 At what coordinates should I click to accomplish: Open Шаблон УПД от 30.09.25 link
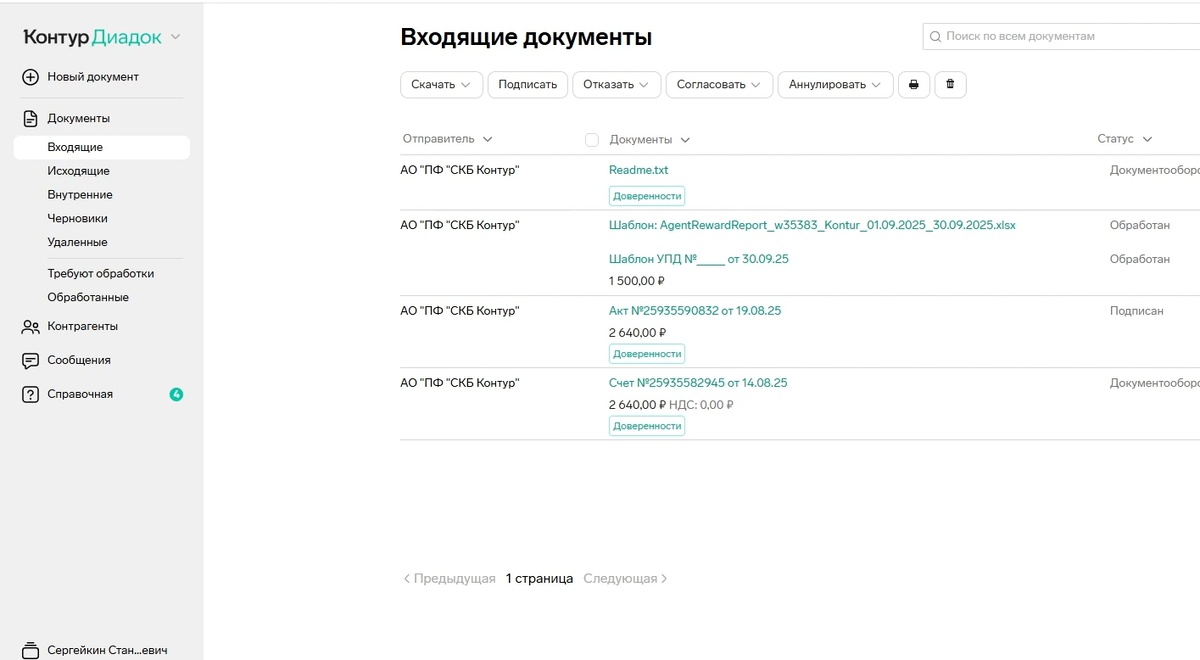pos(699,259)
